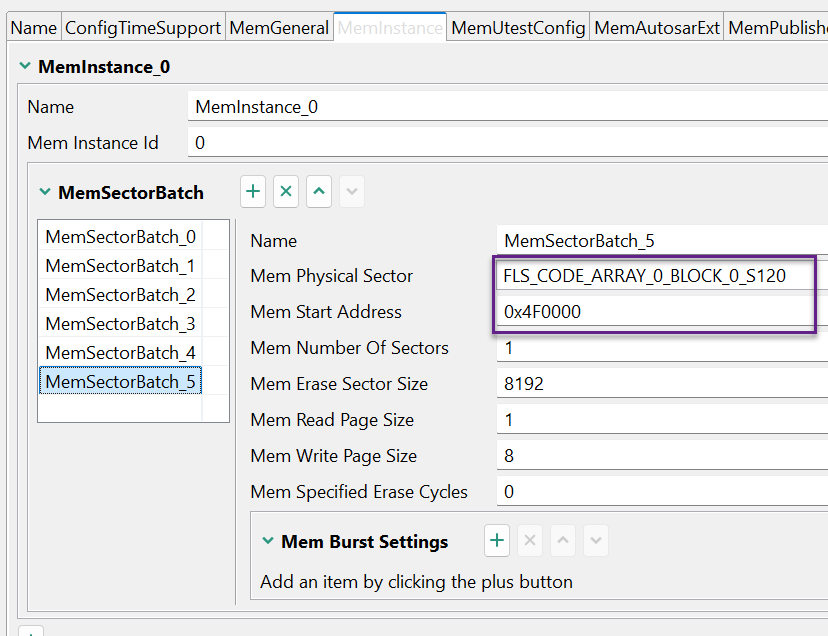This screenshot has height=636, width=828.
Task: Click the Mem Specified Erase Cycles field
Action: click(662, 492)
